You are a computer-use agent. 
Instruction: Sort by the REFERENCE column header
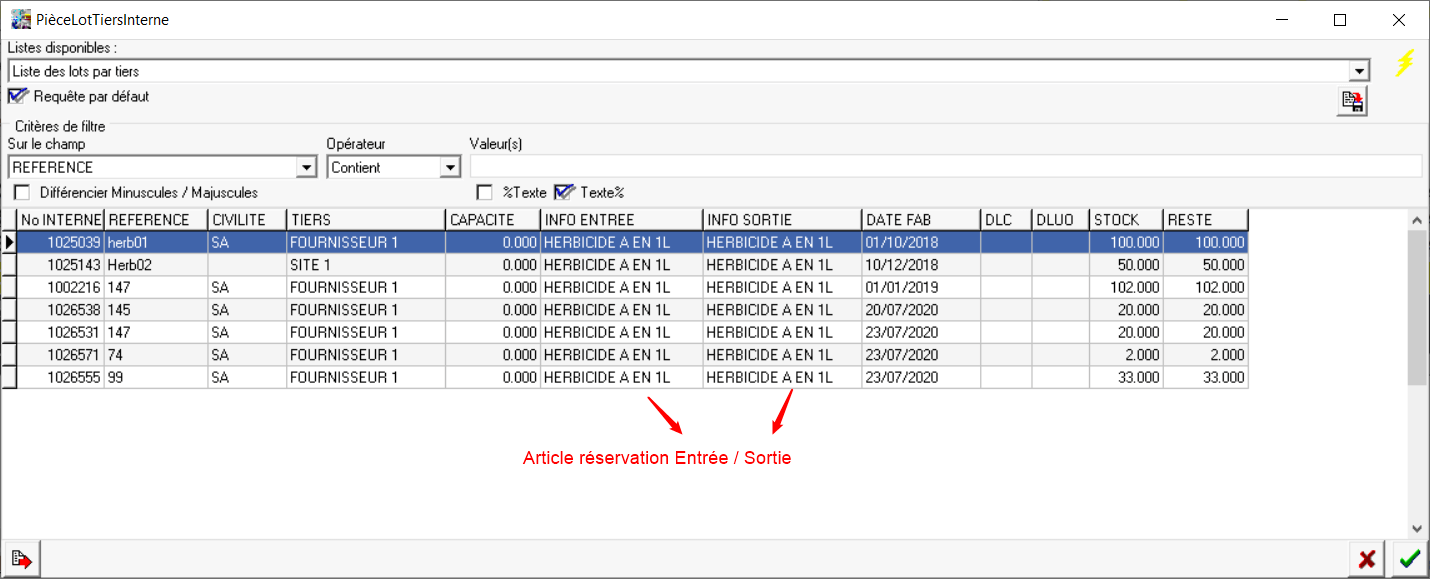click(x=156, y=220)
